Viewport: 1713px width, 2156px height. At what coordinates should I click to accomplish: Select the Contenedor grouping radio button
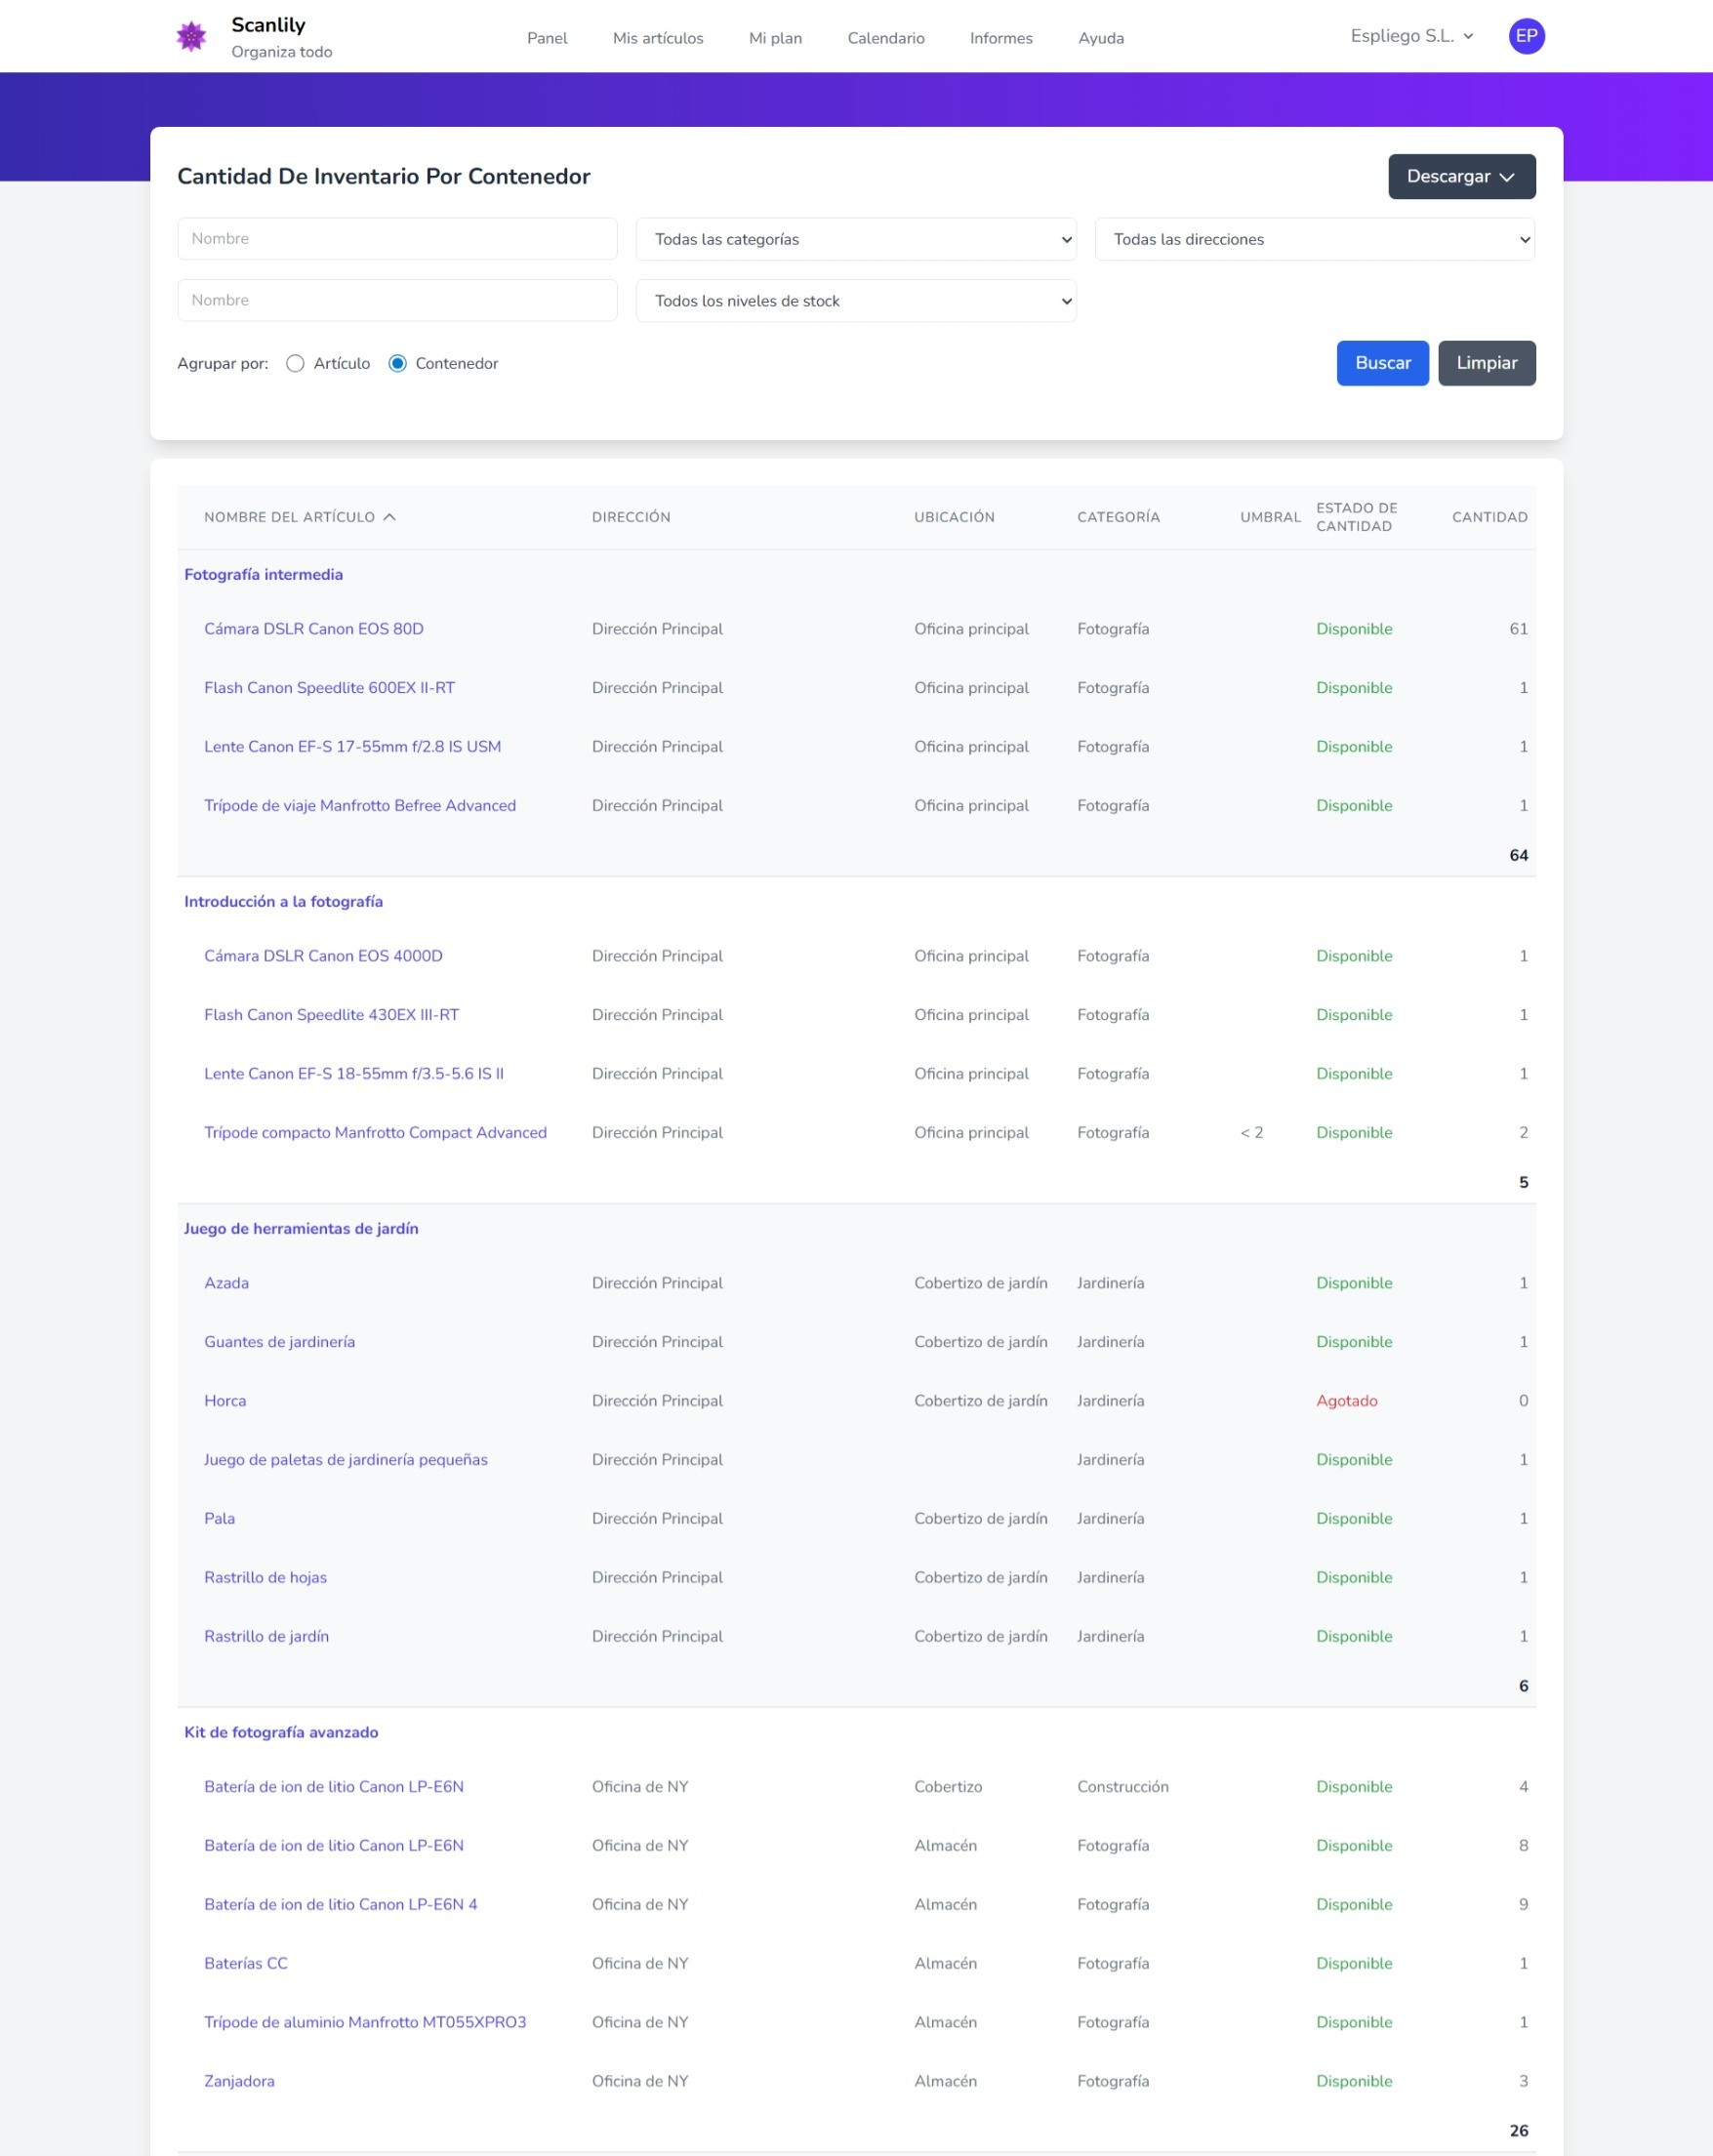click(x=398, y=364)
